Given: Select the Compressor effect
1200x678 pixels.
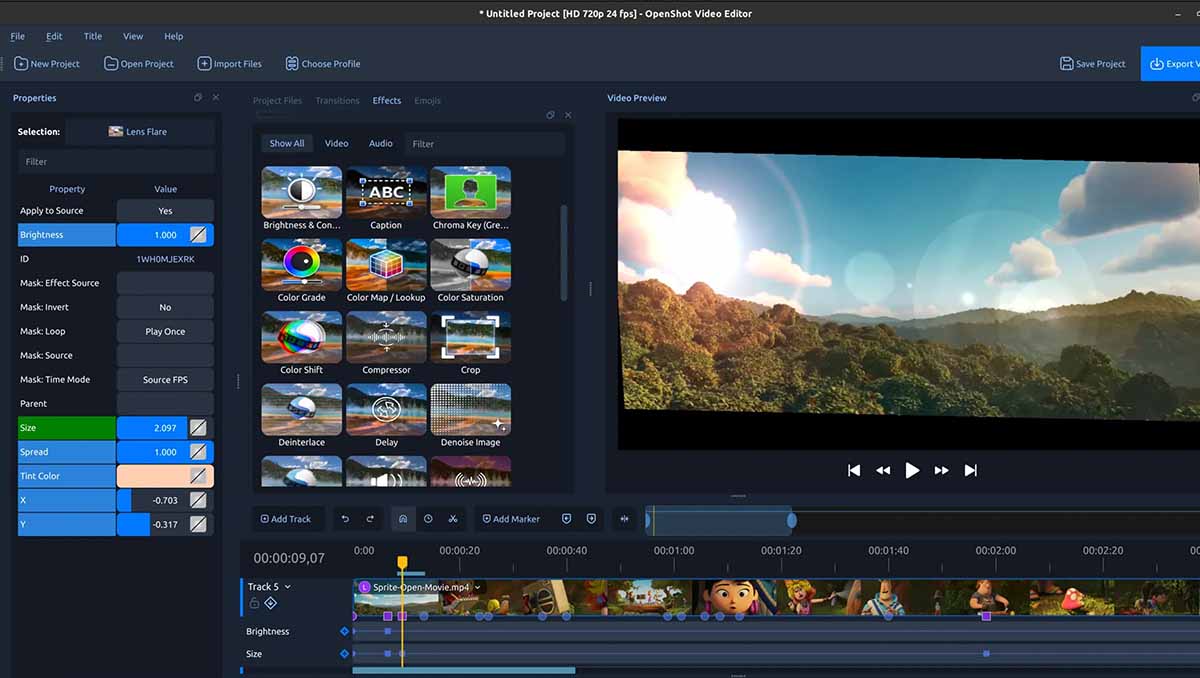Looking at the screenshot, I should click(386, 343).
